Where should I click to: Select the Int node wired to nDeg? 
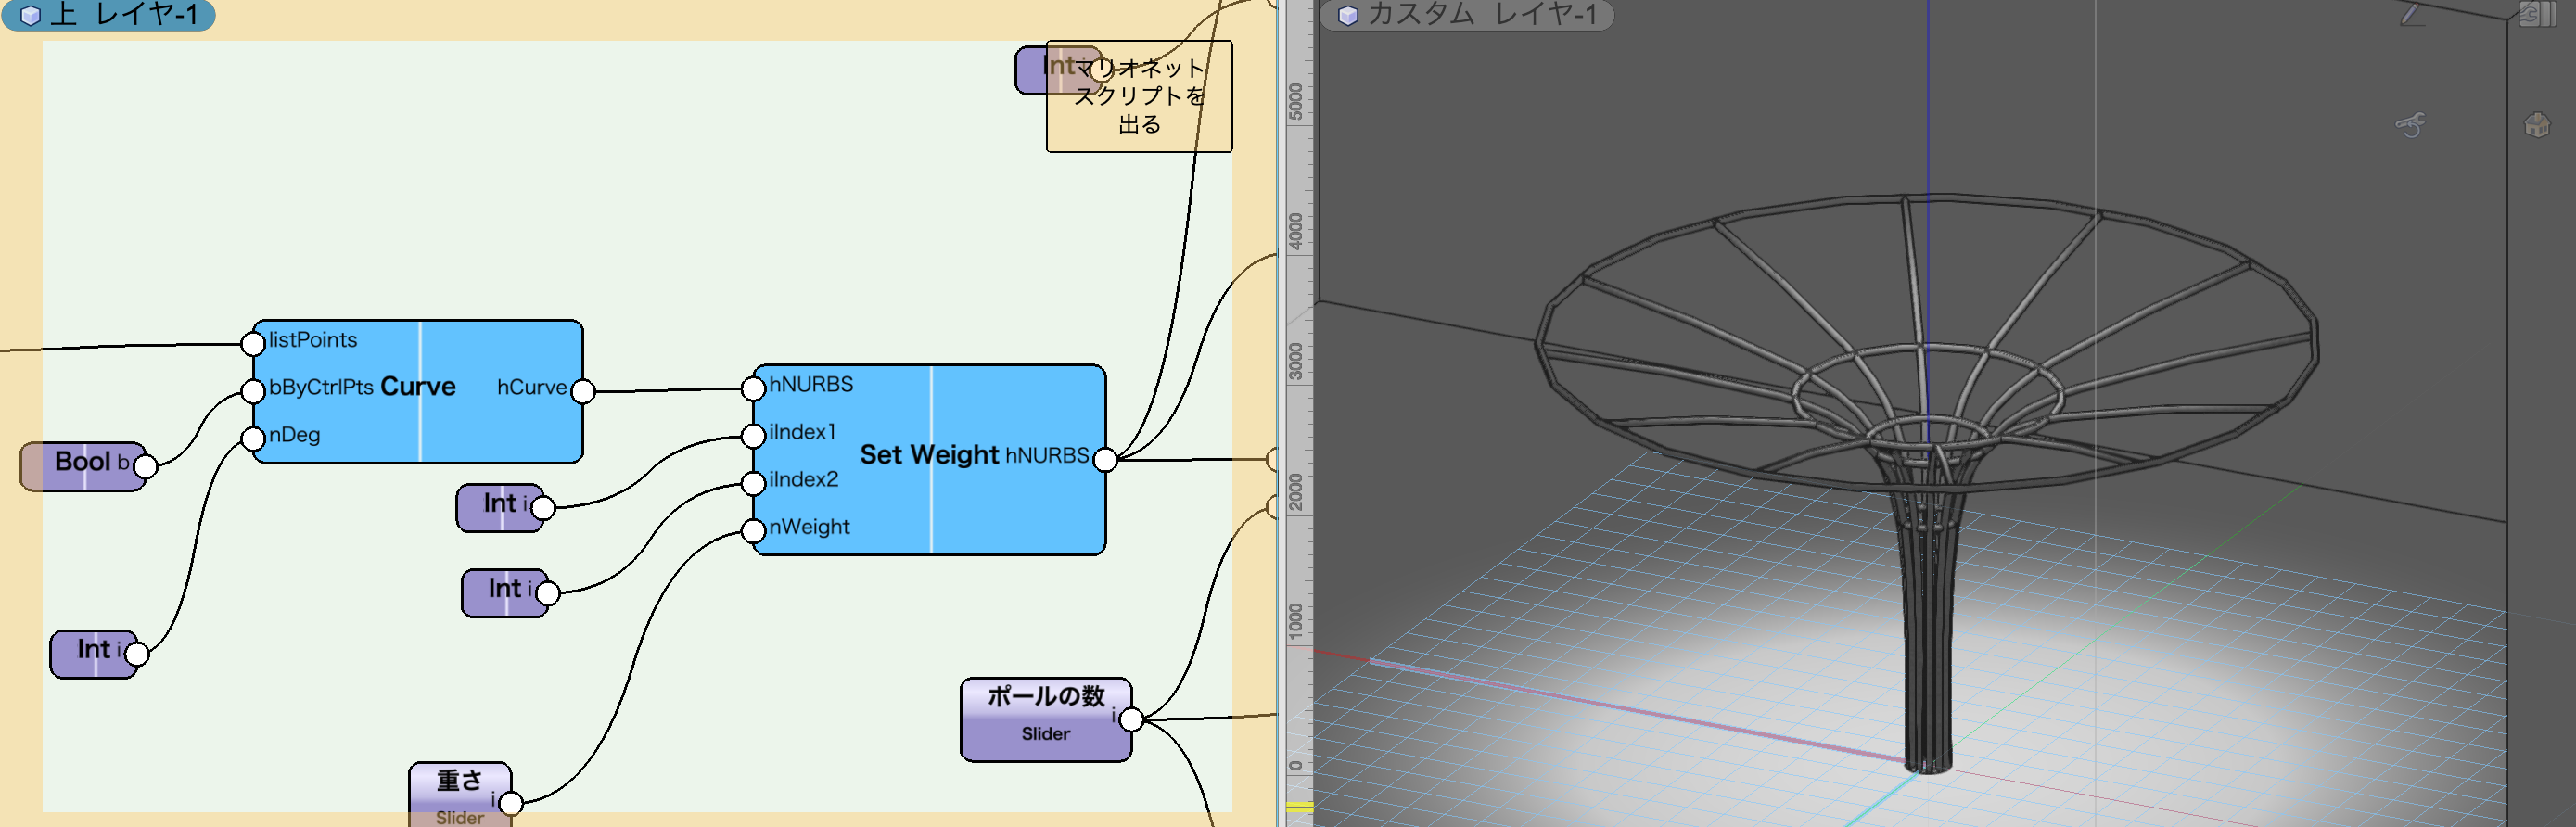[x=94, y=654]
